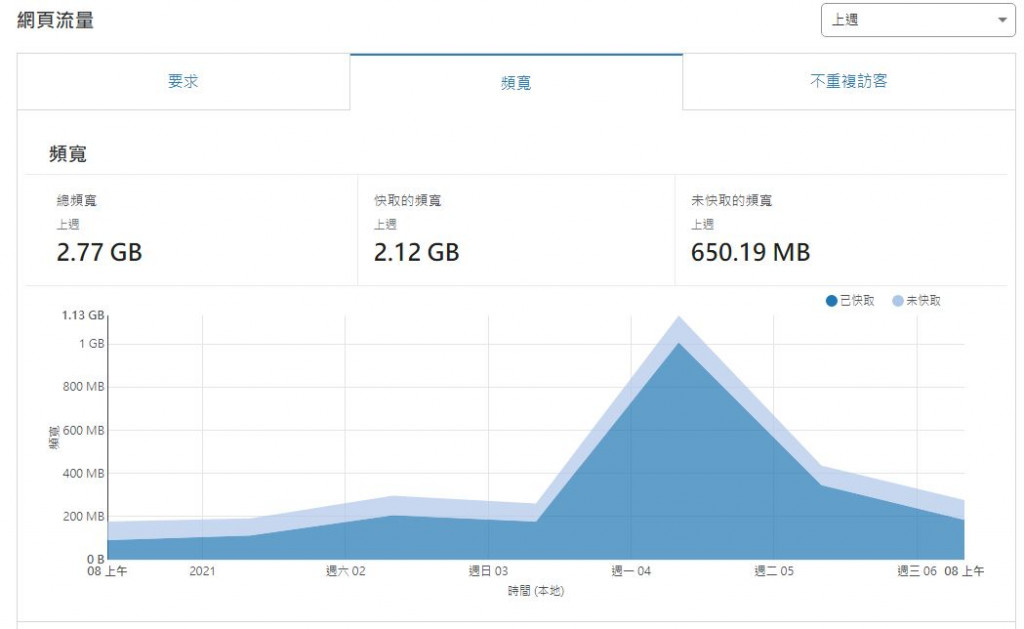Click the 網頁流量 heading
1024x629 pixels.
click(x=56, y=20)
